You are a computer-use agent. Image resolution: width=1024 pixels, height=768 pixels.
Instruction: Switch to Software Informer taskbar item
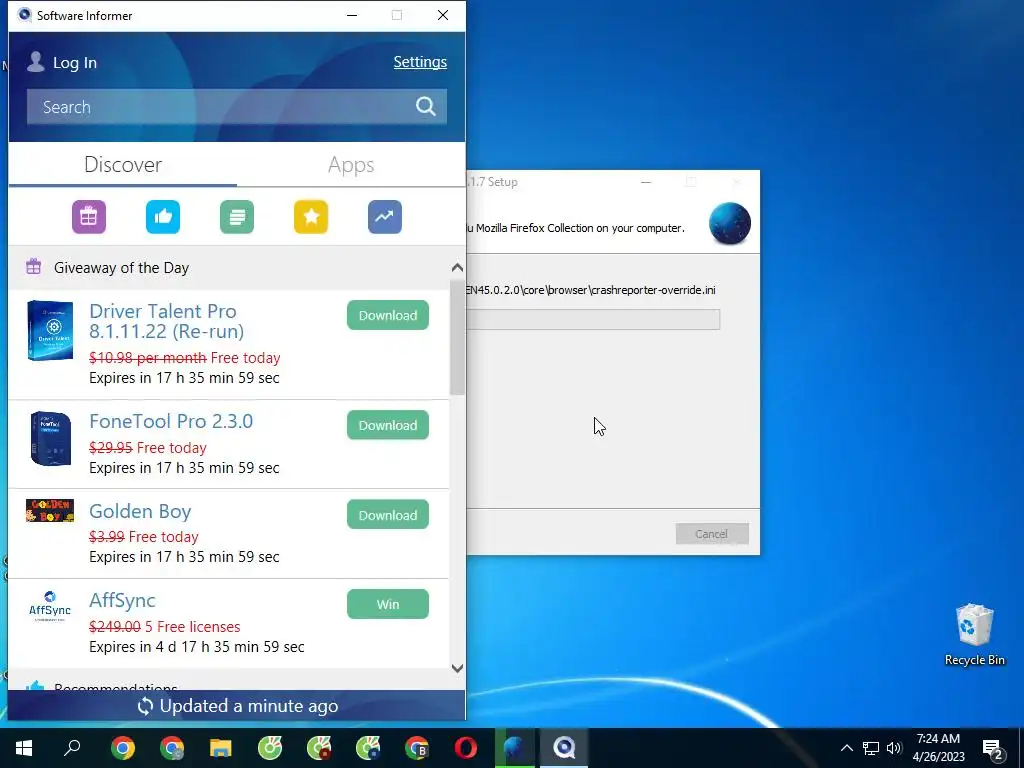click(x=564, y=748)
